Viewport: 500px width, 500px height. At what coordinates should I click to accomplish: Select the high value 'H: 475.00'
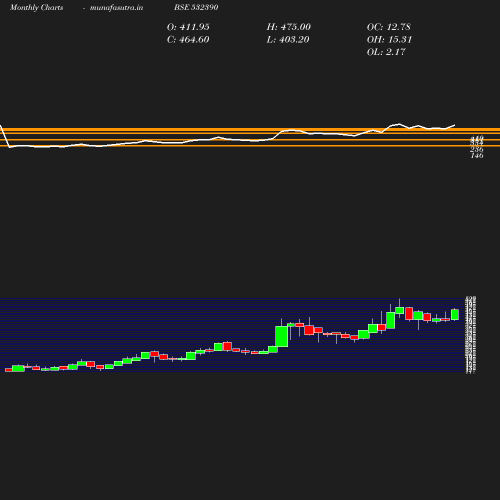288,27
